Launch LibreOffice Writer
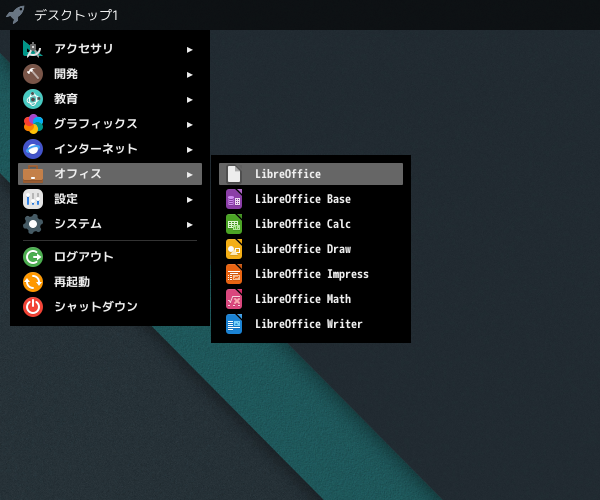The height and width of the screenshot is (500, 600). (311, 324)
